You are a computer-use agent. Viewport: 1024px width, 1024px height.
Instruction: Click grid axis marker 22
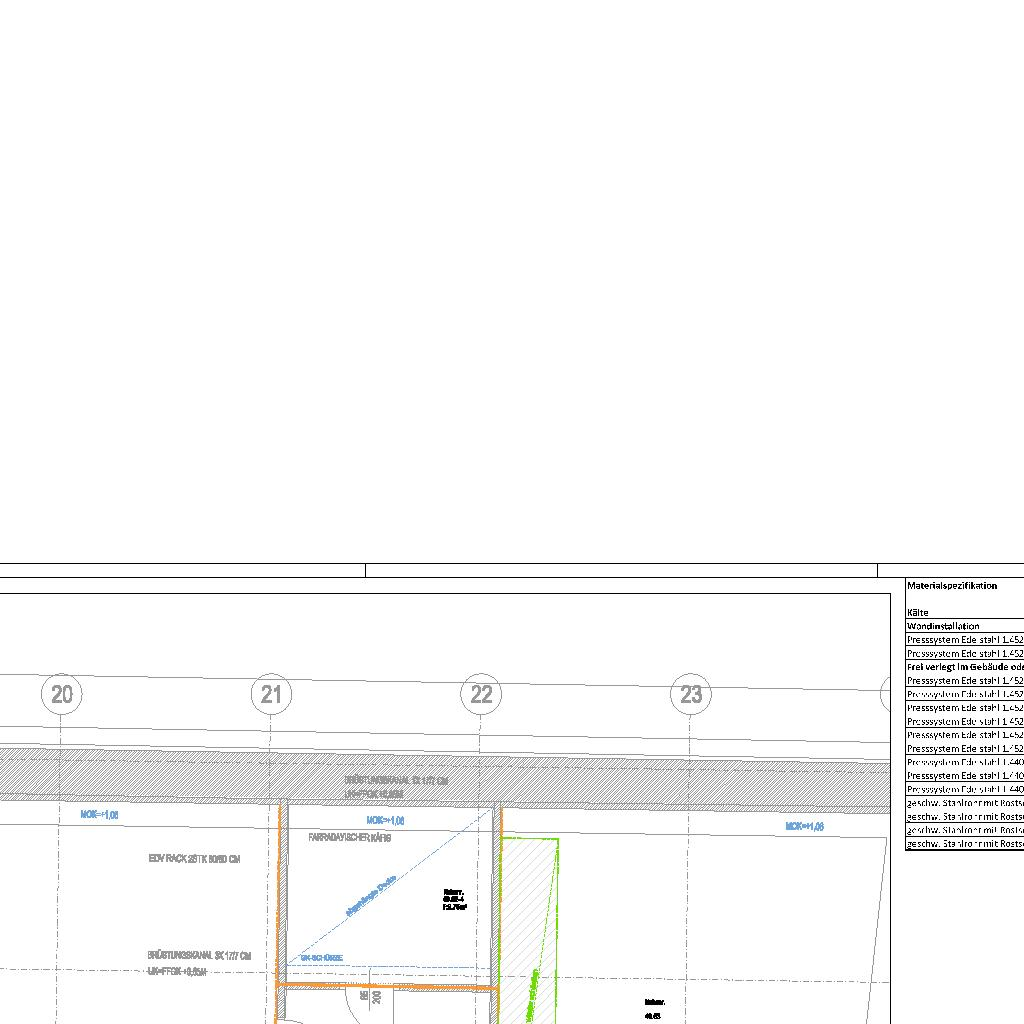[x=481, y=694]
